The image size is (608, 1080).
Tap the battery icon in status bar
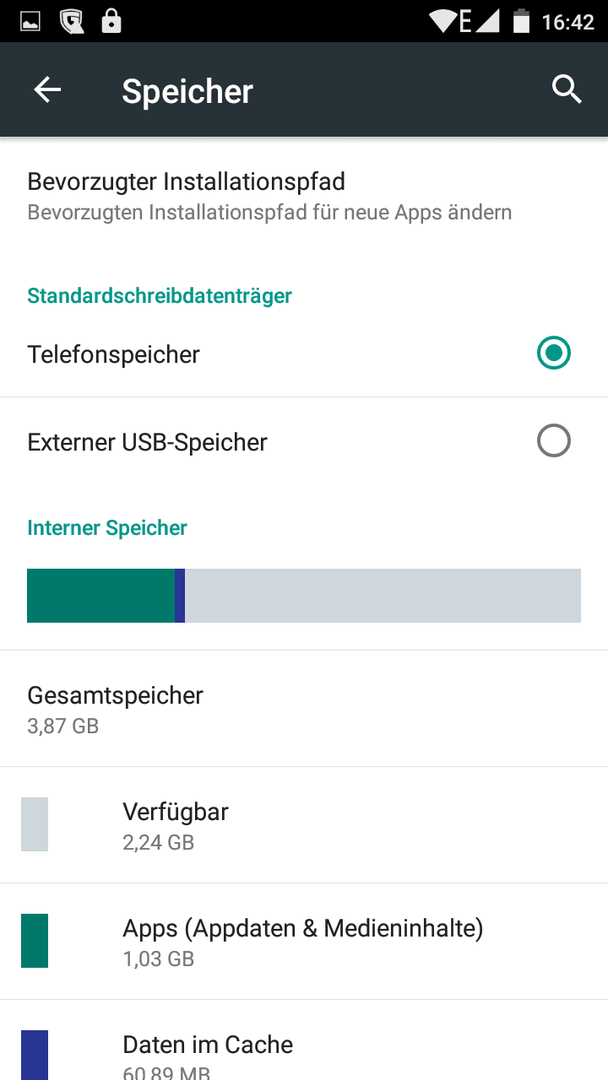point(521,21)
